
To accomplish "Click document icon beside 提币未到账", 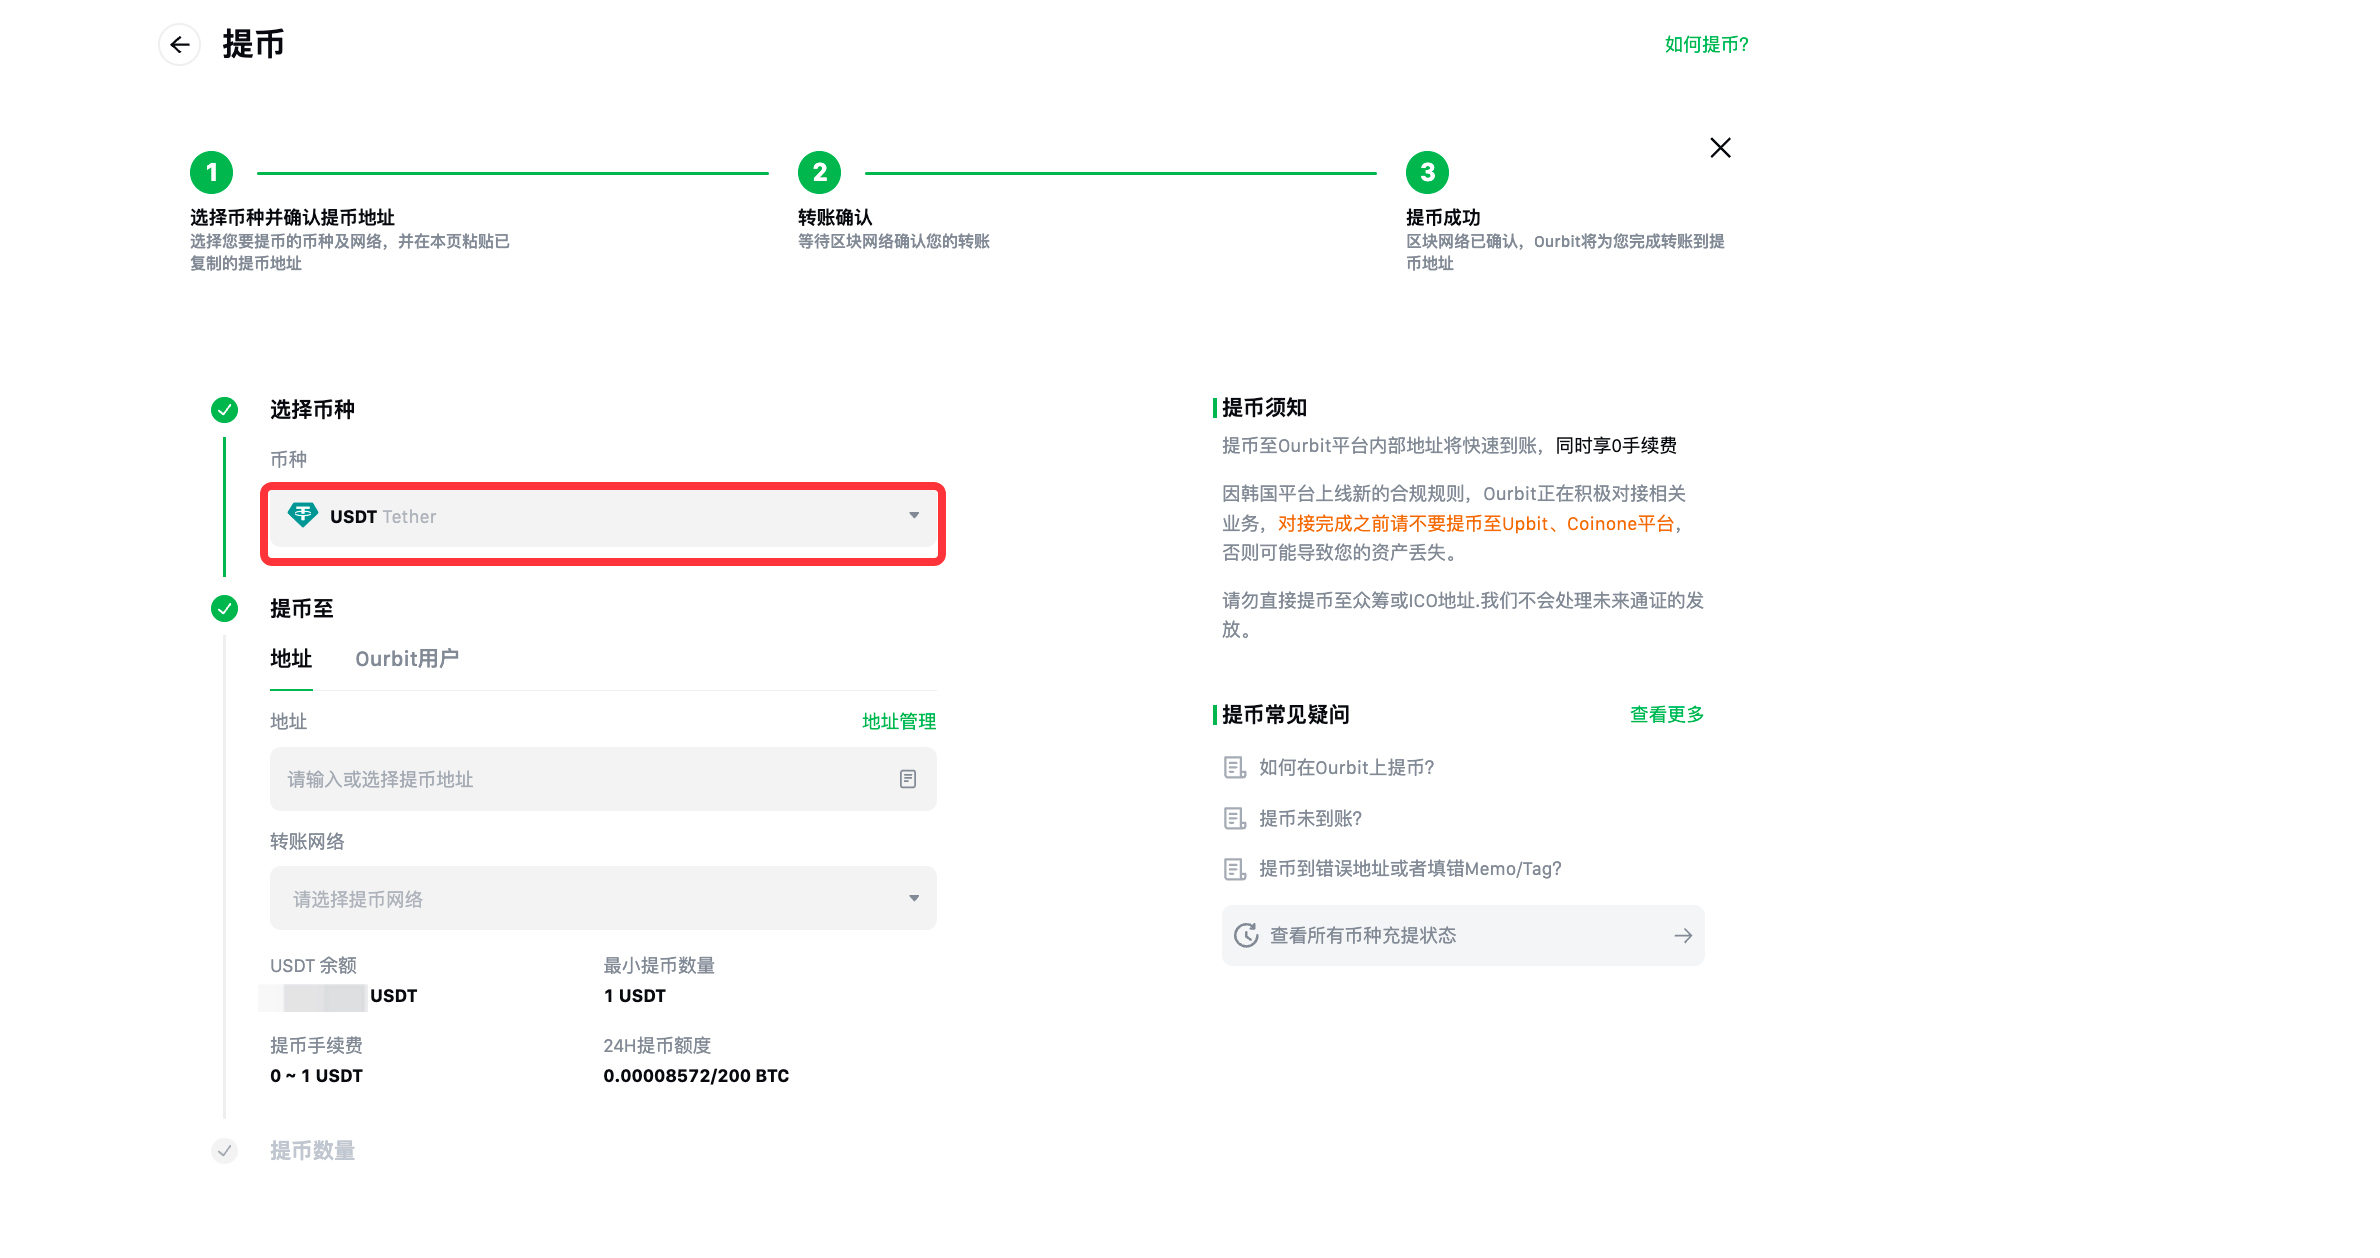I will coord(1235,819).
